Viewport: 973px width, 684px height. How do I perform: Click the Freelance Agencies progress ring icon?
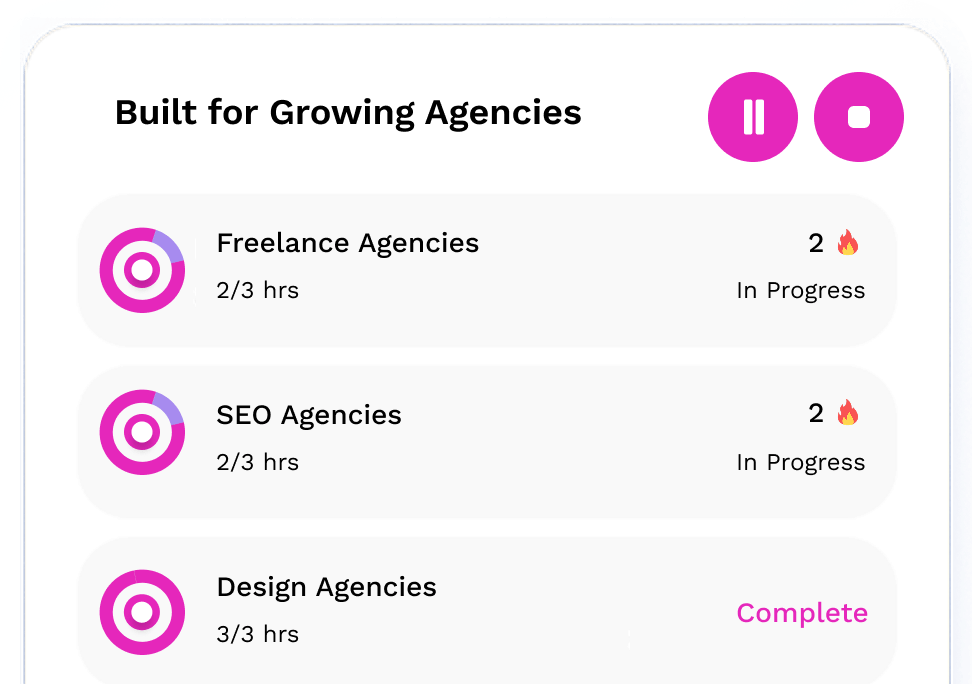142,270
